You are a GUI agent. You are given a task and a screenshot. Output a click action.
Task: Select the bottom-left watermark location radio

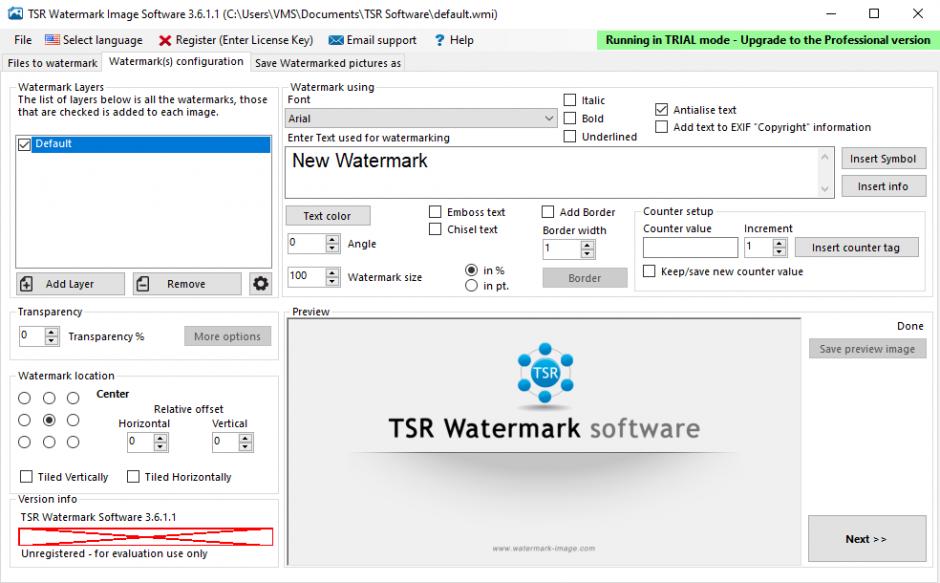pyautogui.click(x=25, y=443)
